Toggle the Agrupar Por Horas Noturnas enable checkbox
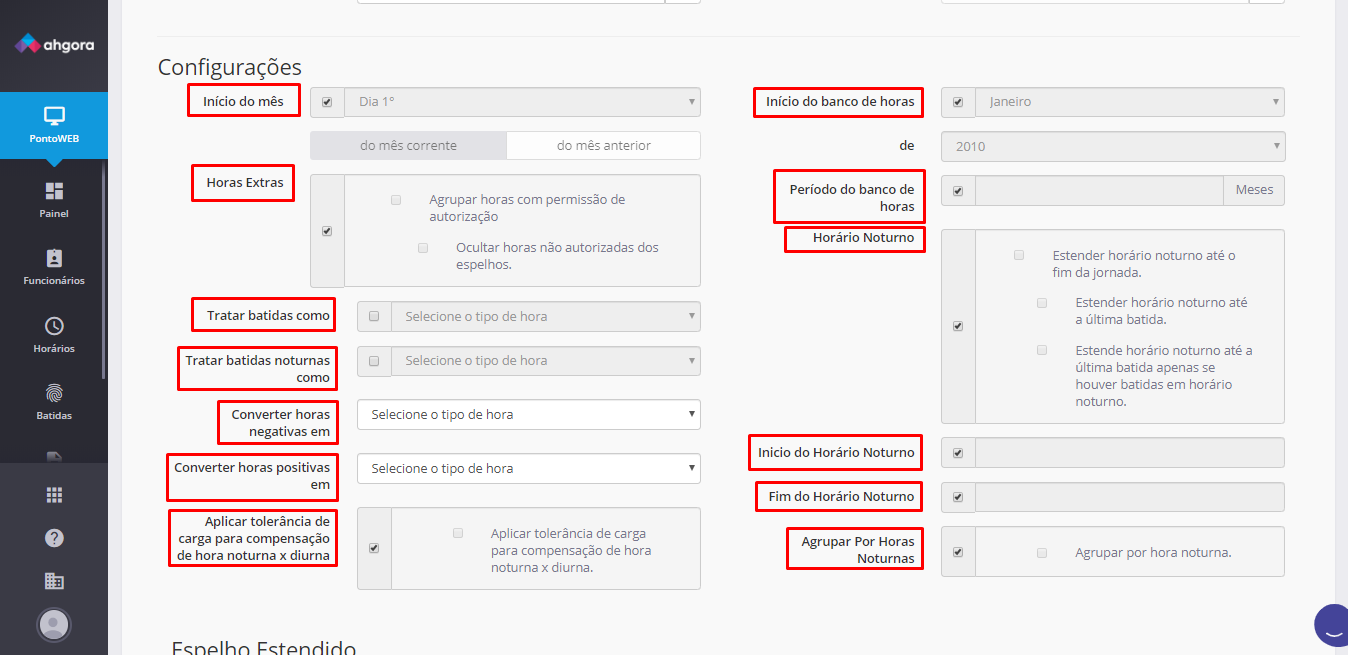The image size is (1348, 655). tap(958, 552)
